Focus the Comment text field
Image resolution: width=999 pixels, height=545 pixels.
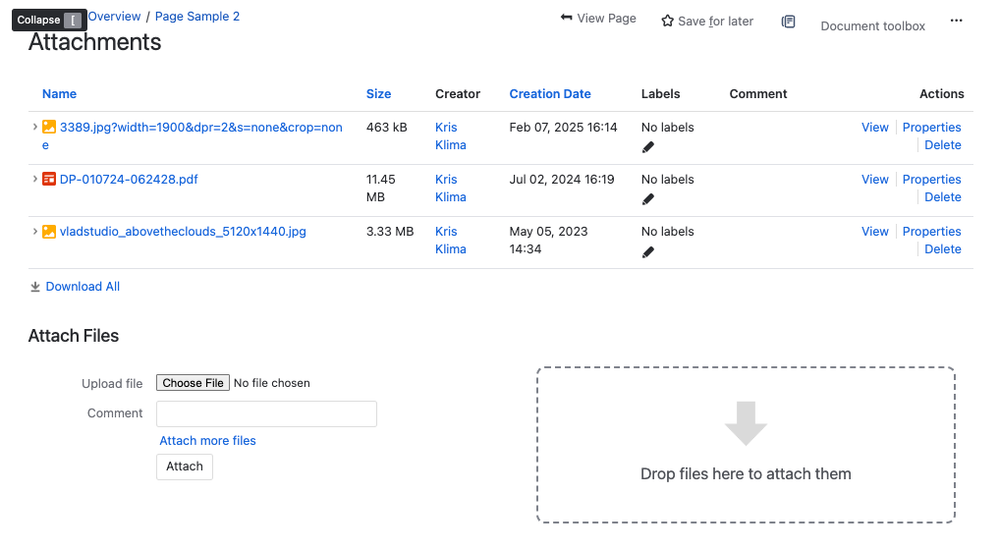[x=266, y=414]
